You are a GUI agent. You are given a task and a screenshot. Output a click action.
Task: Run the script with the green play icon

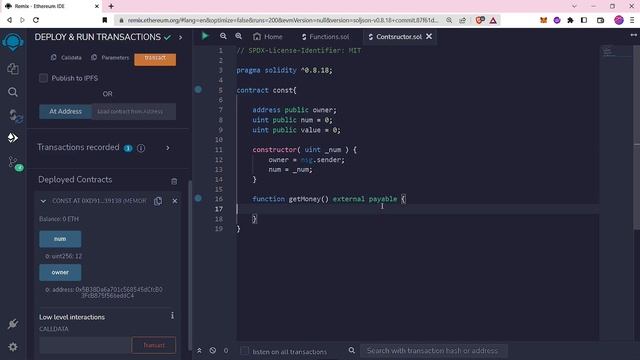coord(205,36)
